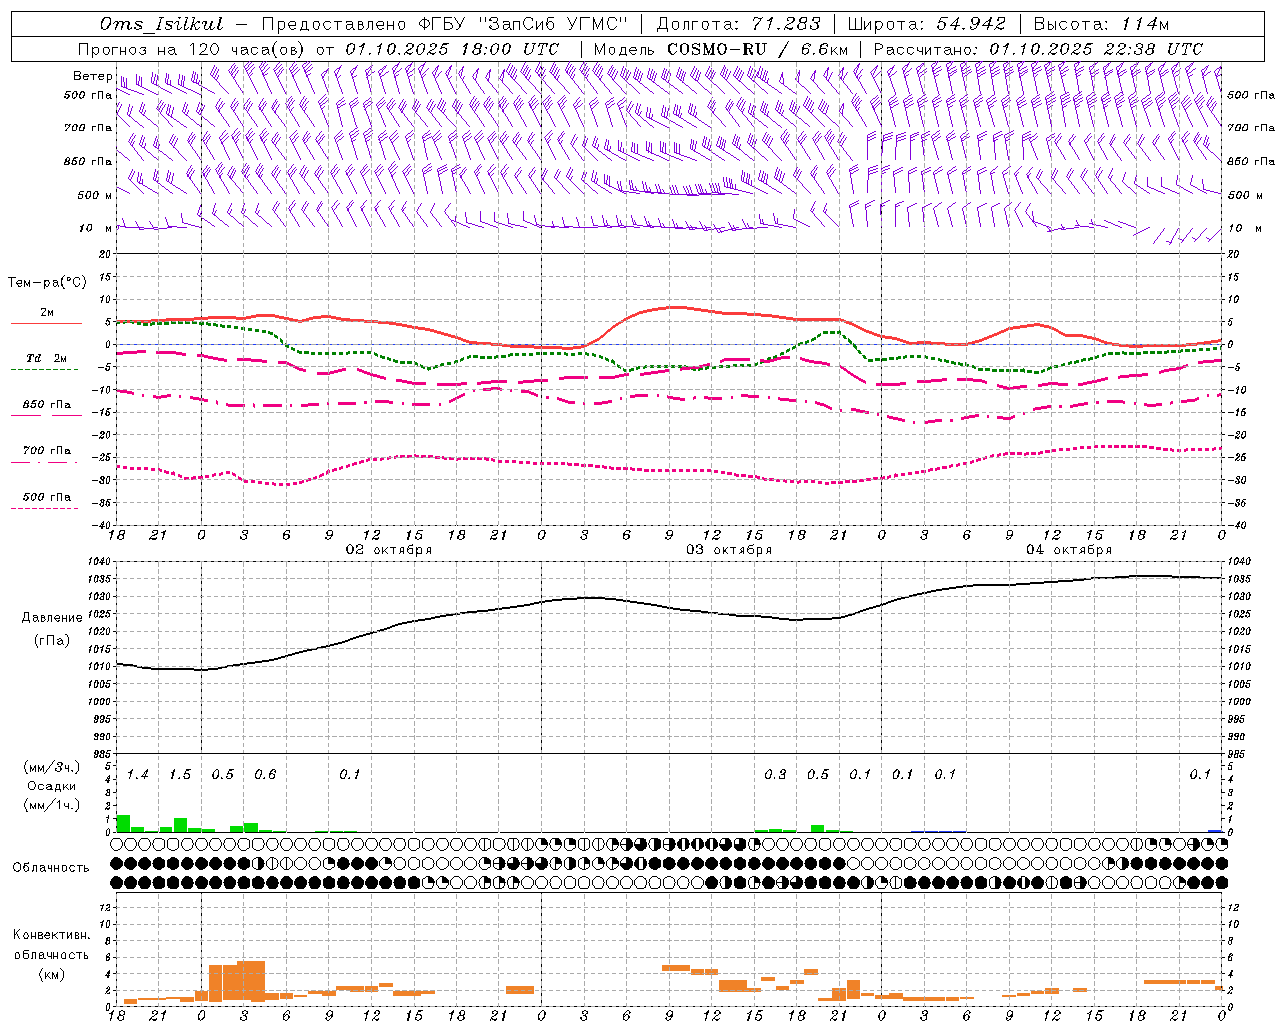Viewport: 1280px width, 1024px height.
Task: Click the Облачность panel label
Action: point(51,867)
